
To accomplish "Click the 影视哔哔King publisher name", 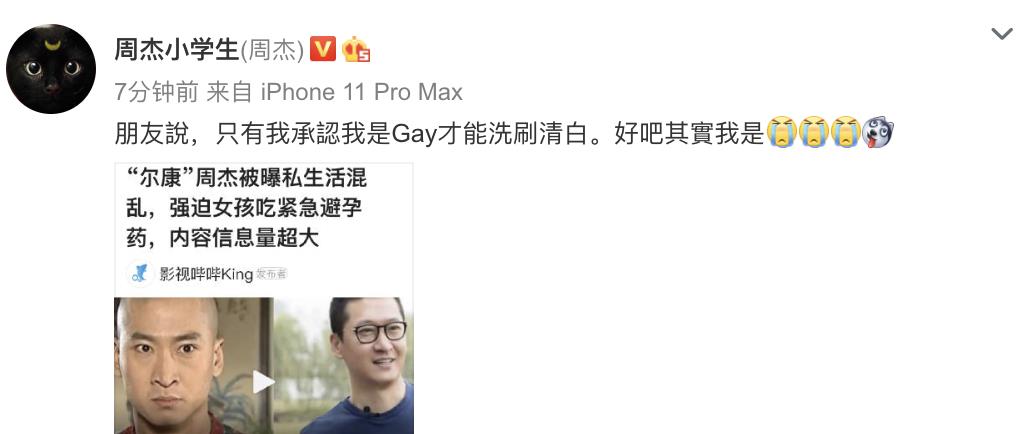I will [x=206, y=275].
